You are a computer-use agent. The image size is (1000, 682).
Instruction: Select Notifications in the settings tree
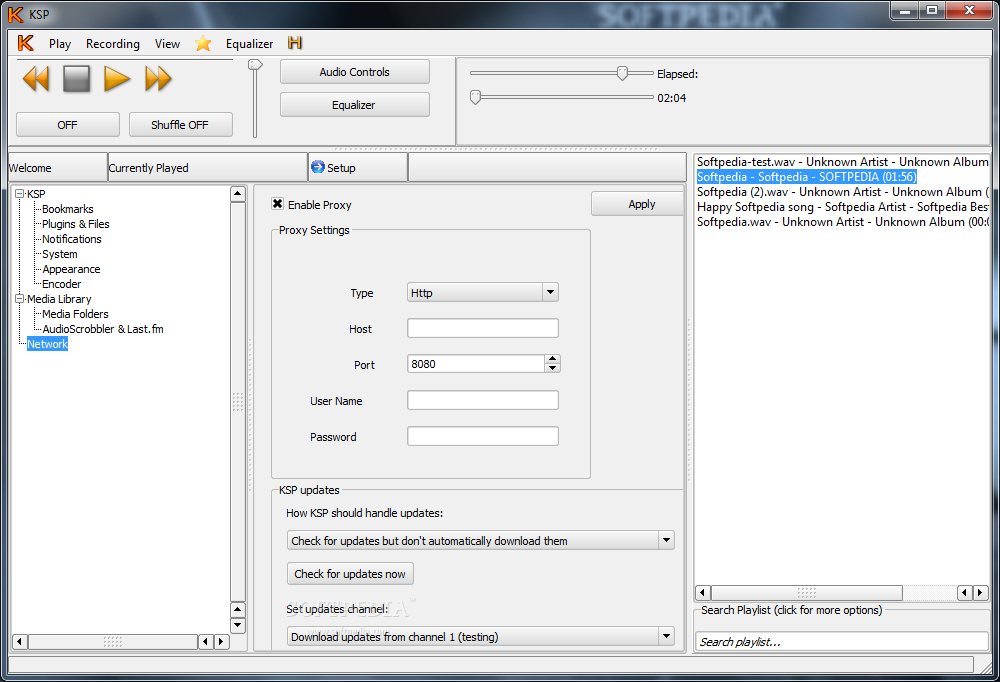(71, 239)
